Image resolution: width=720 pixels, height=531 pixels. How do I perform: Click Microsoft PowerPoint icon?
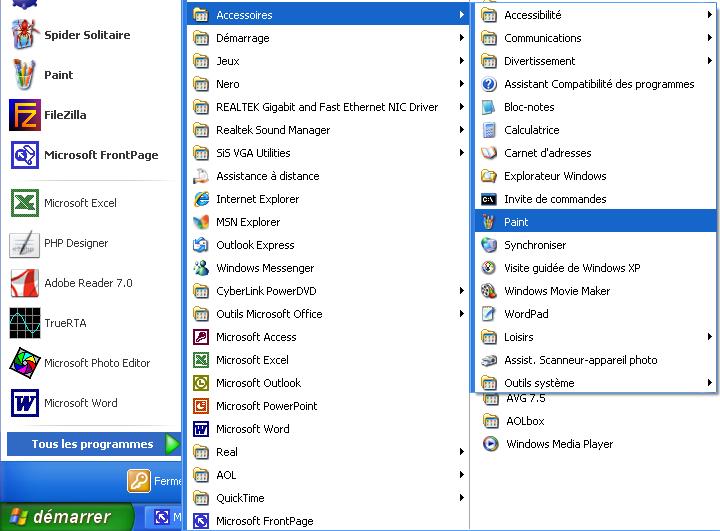(x=201, y=406)
